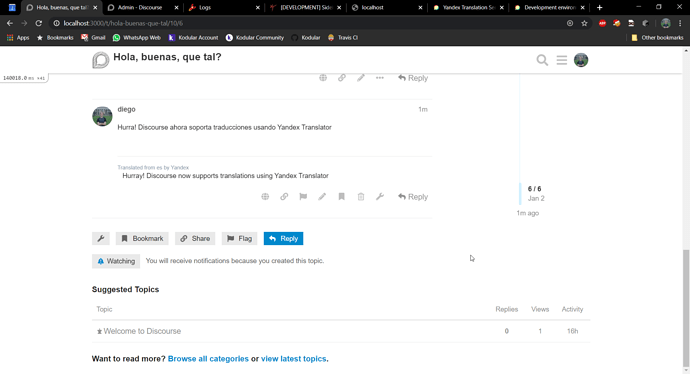690x374 pixels.
Task: Reply to the previous post
Action: coord(413,78)
